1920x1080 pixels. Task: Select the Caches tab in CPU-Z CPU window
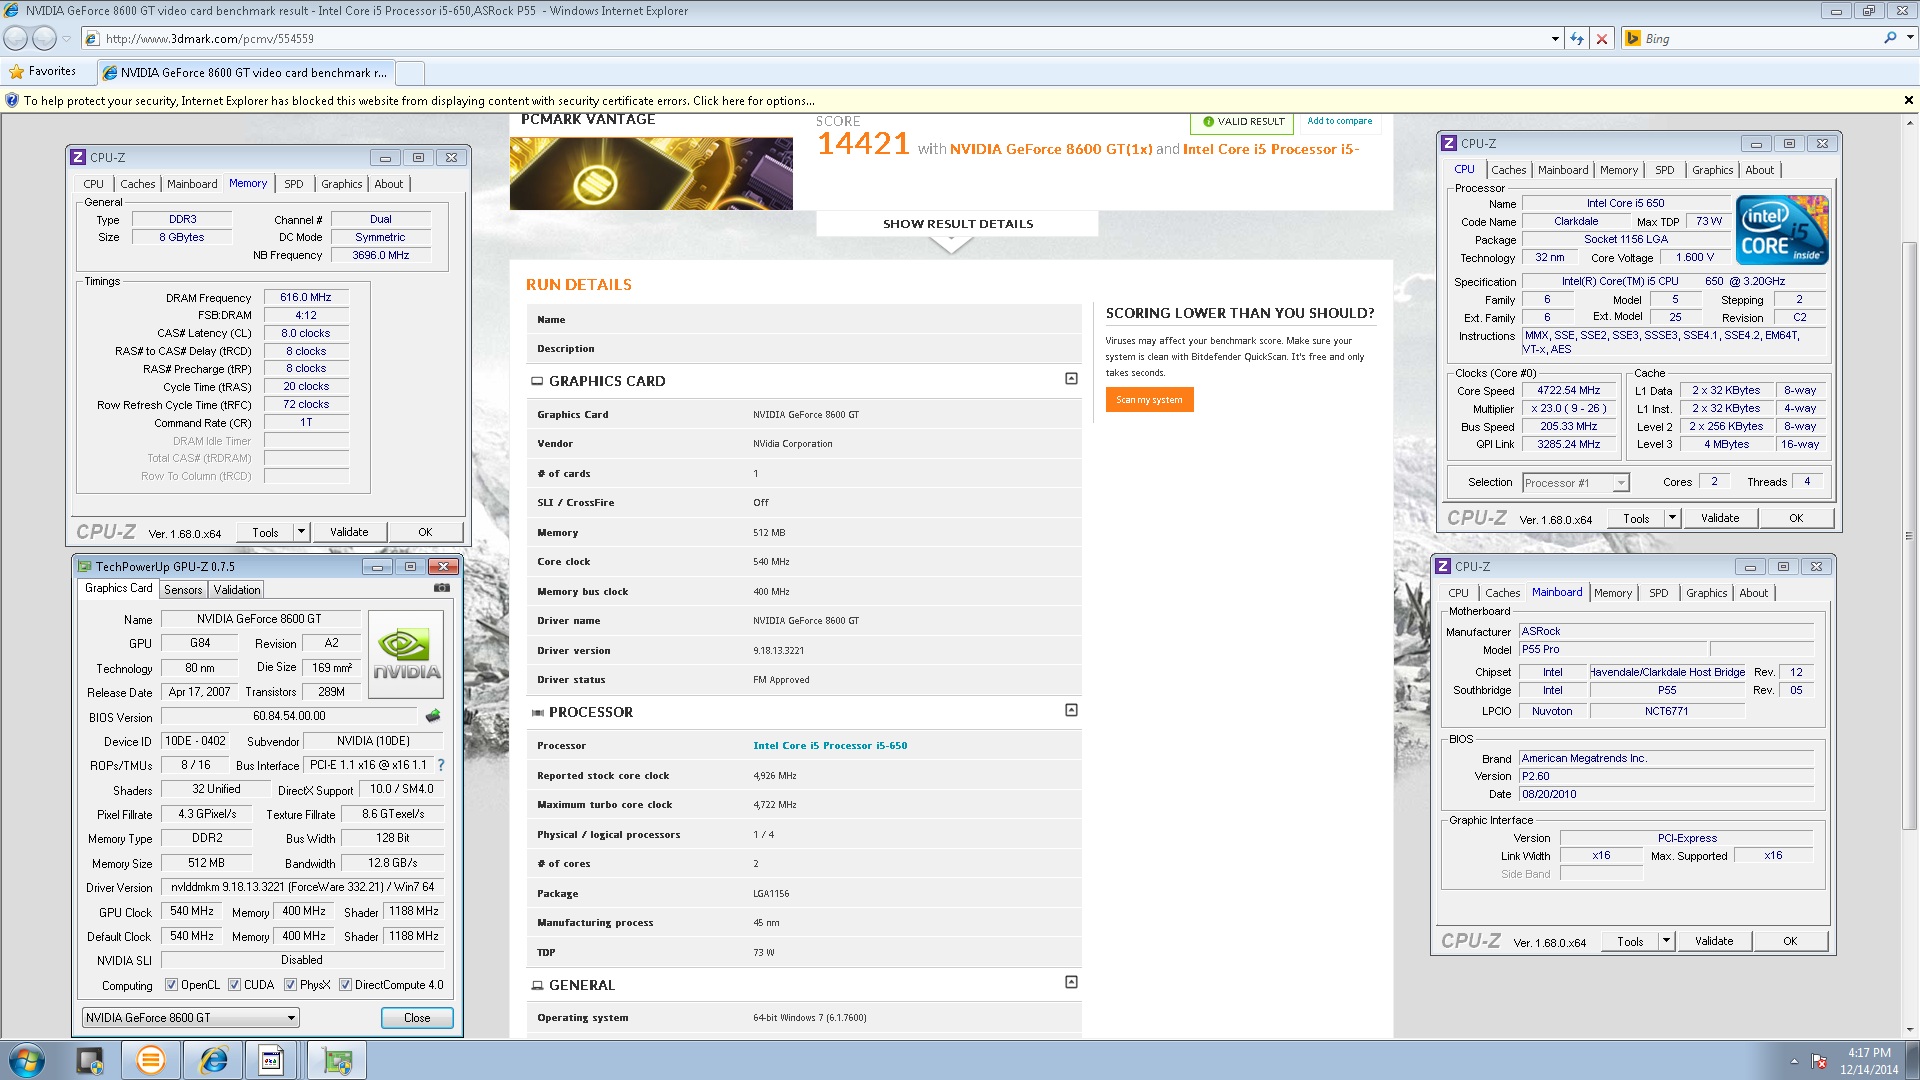(1508, 170)
